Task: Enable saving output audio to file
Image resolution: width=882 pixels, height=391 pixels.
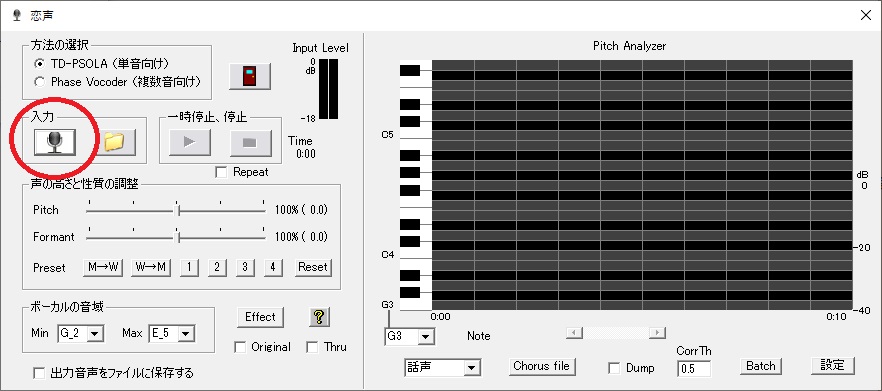Action: pos(39,373)
